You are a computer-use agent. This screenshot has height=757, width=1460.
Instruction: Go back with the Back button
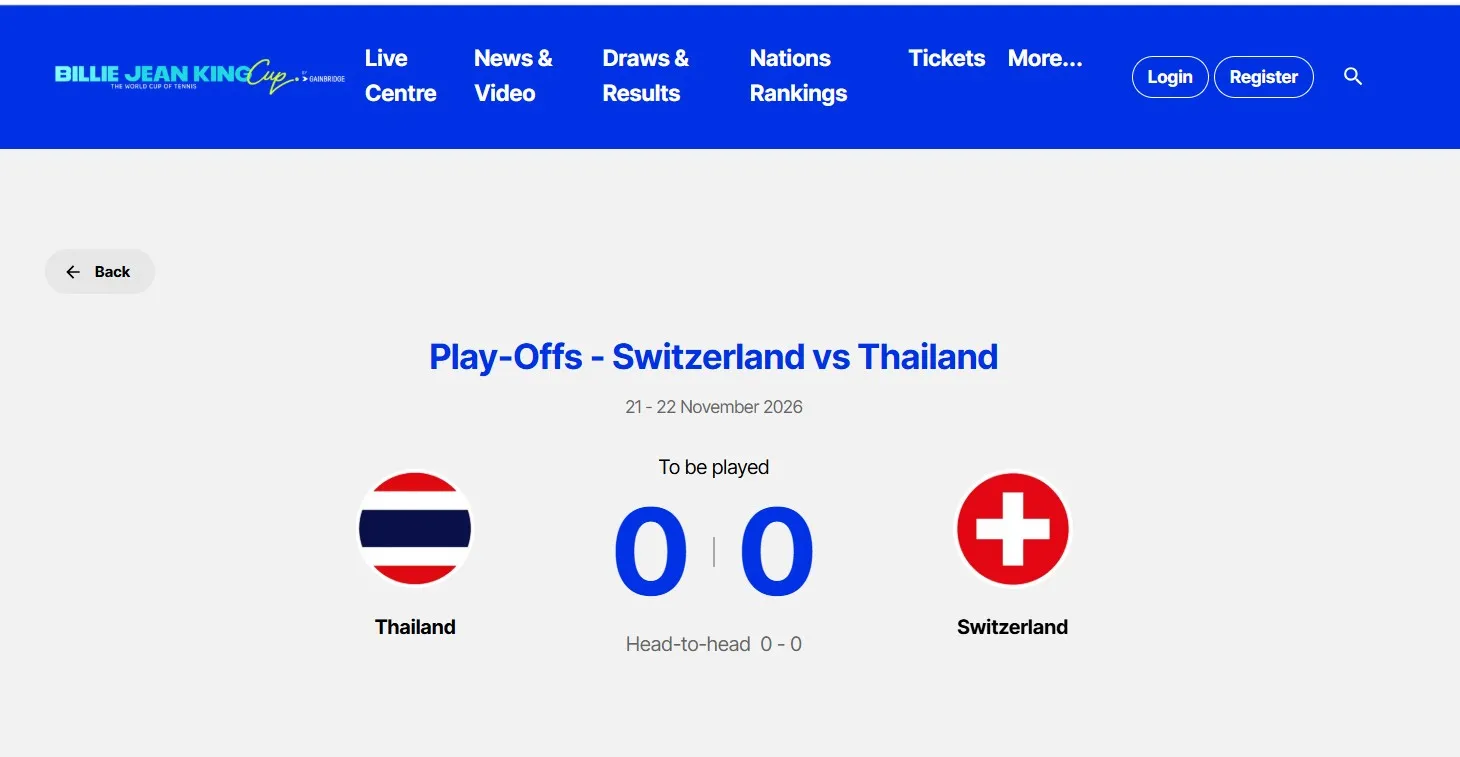pos(100,272)
